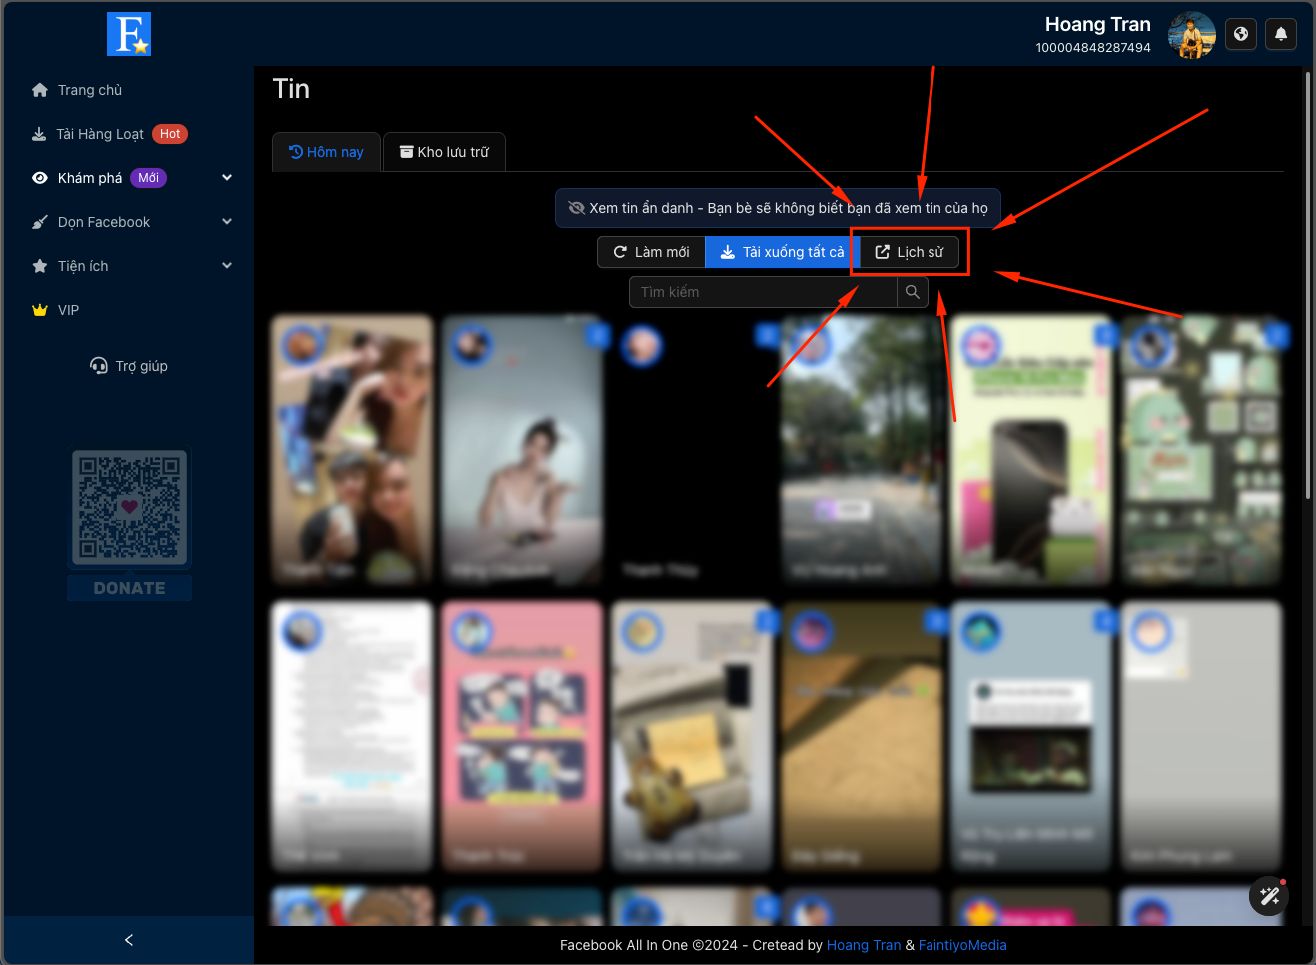Focus the Tìm kiếm search field
Image resolution: width=1316 pixels, height=965 pixels.
click(763, 292)
